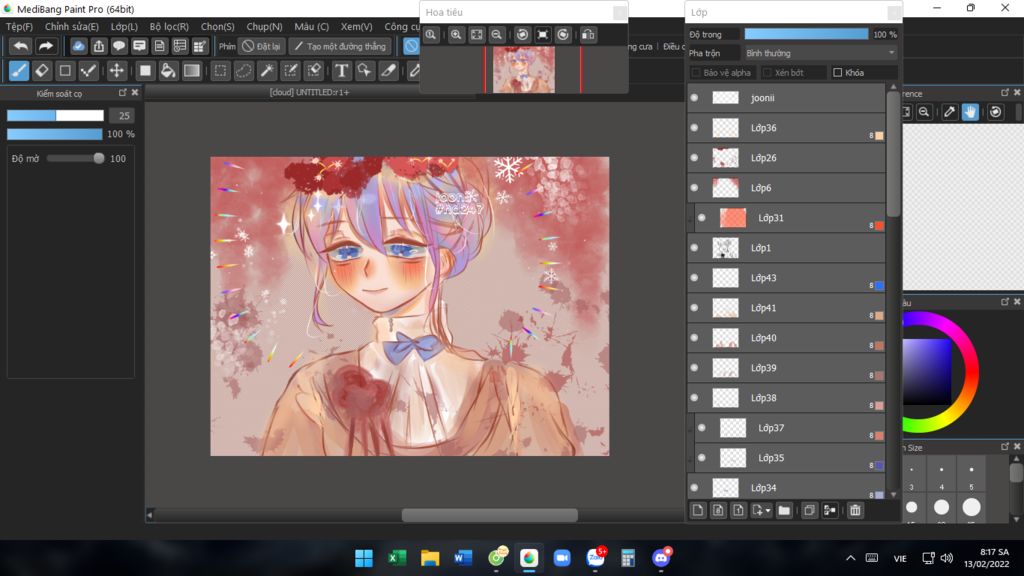Toggle visibility of Lớp36 layer

click(x=694, y=128)
